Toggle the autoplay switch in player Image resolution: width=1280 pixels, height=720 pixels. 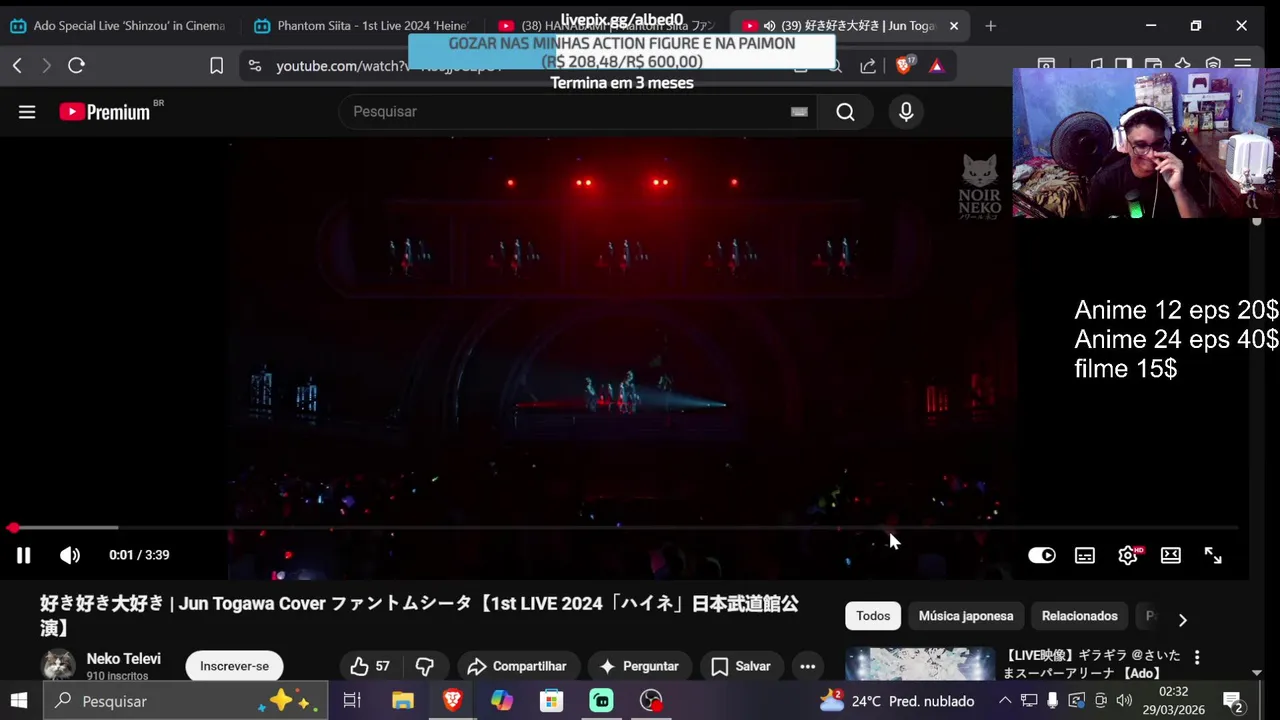pyautogui.click(x=1041, y=555)
